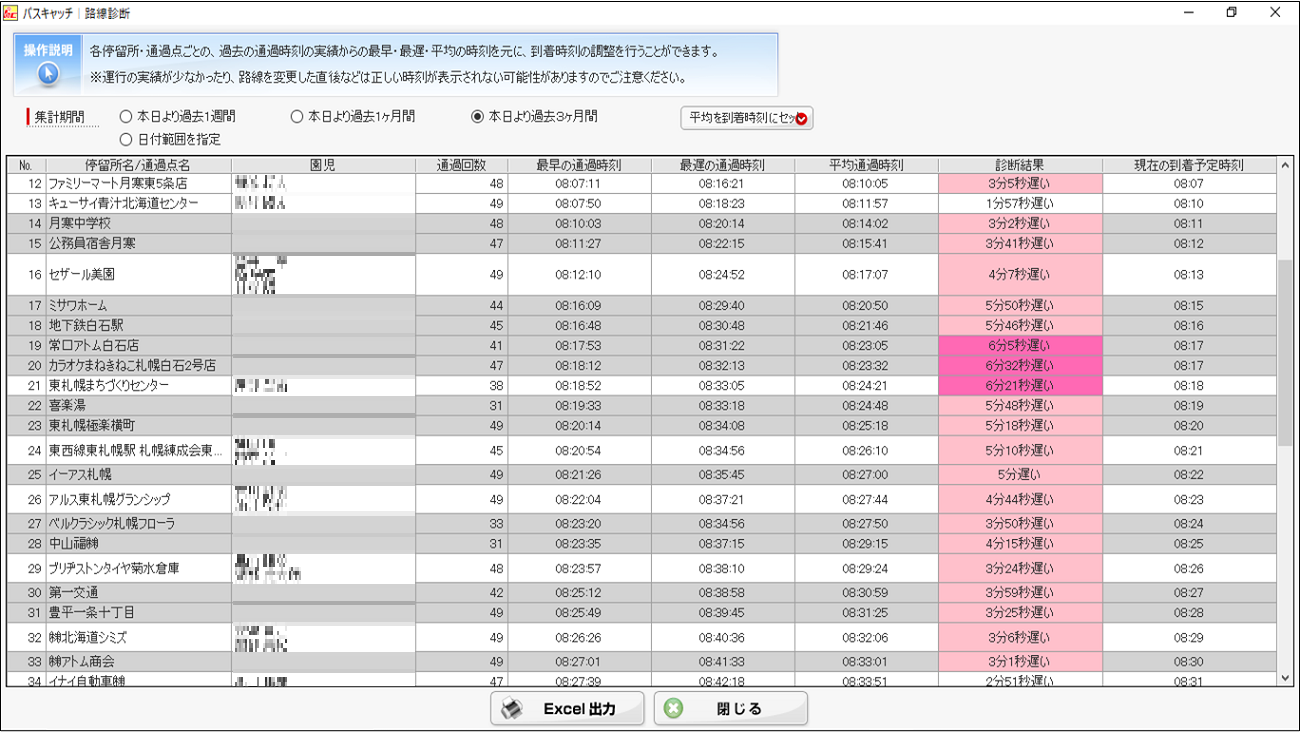This screenshot has height=732, width=1300.
Task: Click the 集計期間 label
Action: click(60, 117)
